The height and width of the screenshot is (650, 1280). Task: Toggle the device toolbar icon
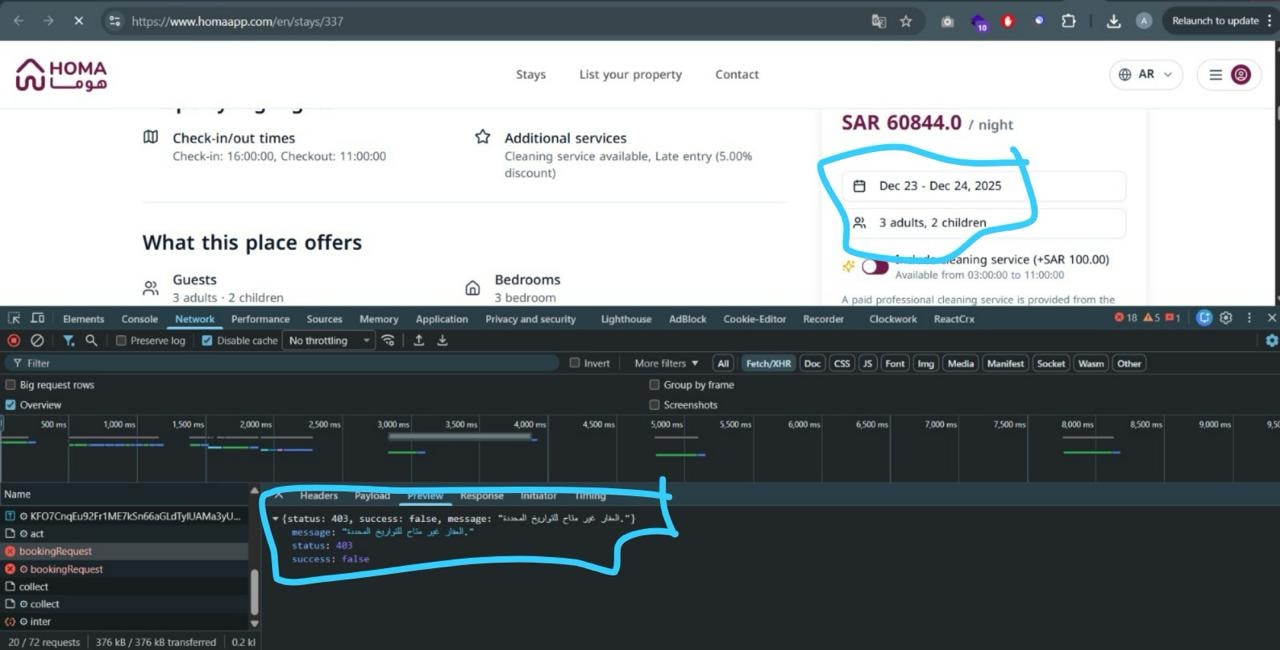pos(38,319)
